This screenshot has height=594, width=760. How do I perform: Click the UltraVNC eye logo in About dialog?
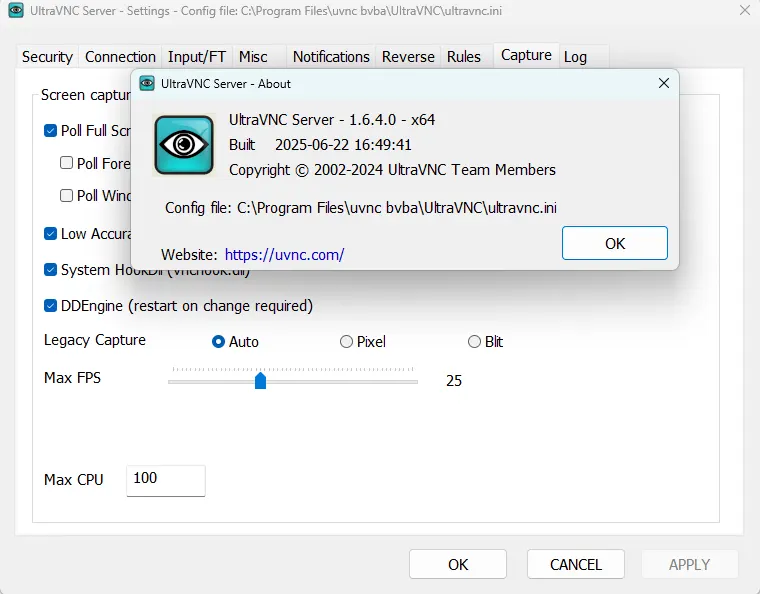click(184, 145)
